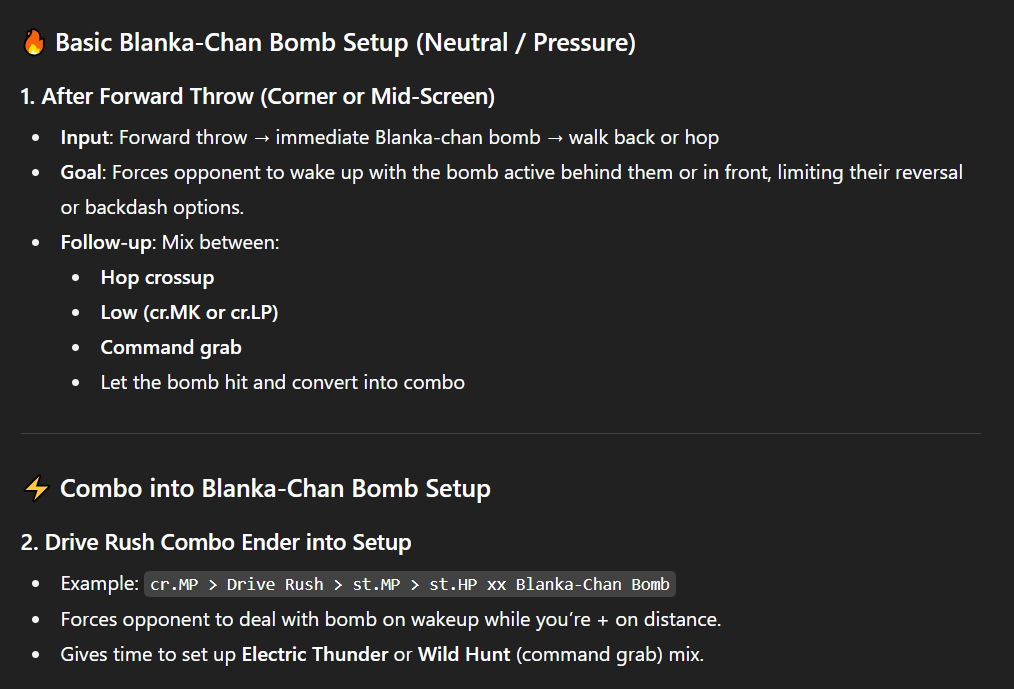Click Let the bomb hit and convert text
This screenshot has height=689, width=1014.
tap(283, 382)
